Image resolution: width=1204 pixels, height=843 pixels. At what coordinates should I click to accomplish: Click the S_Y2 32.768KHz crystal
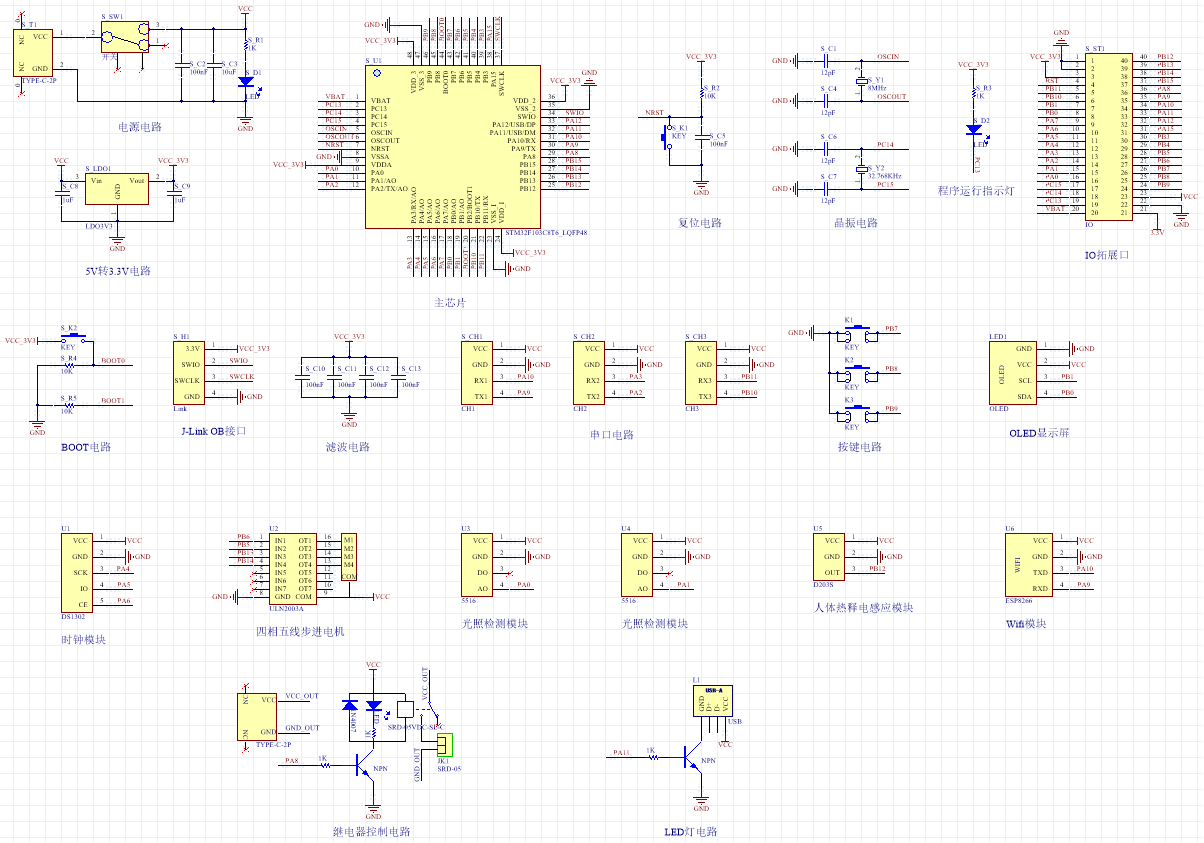862,168
